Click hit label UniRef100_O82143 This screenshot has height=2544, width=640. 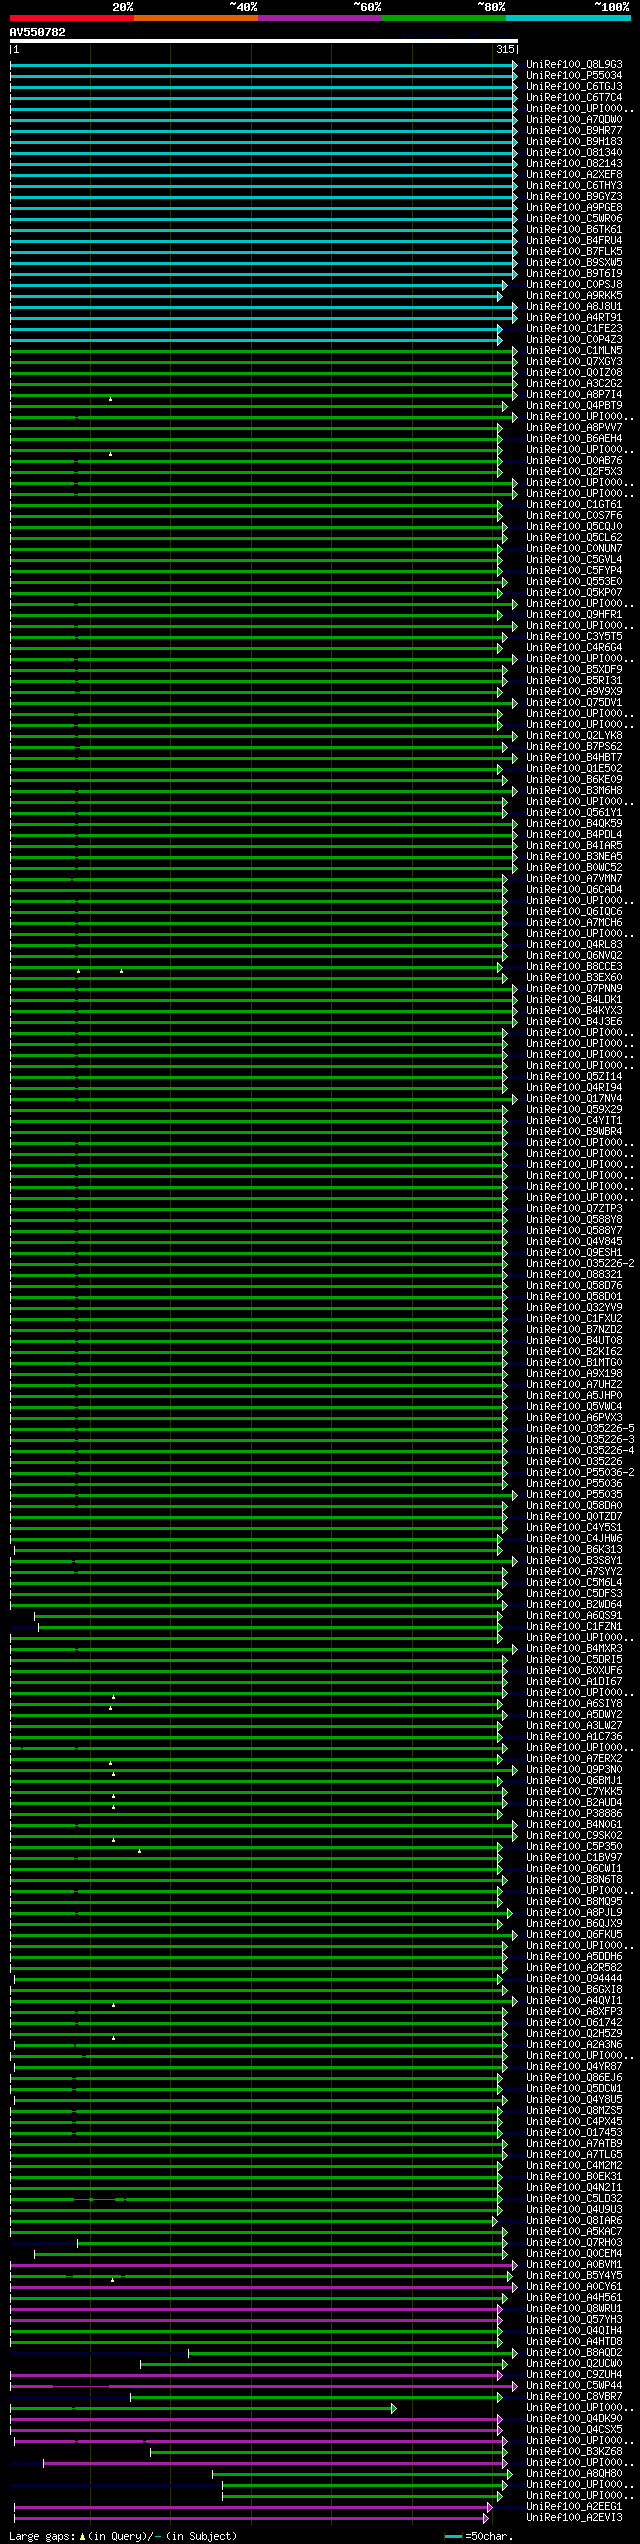click(x=574, y=164)
